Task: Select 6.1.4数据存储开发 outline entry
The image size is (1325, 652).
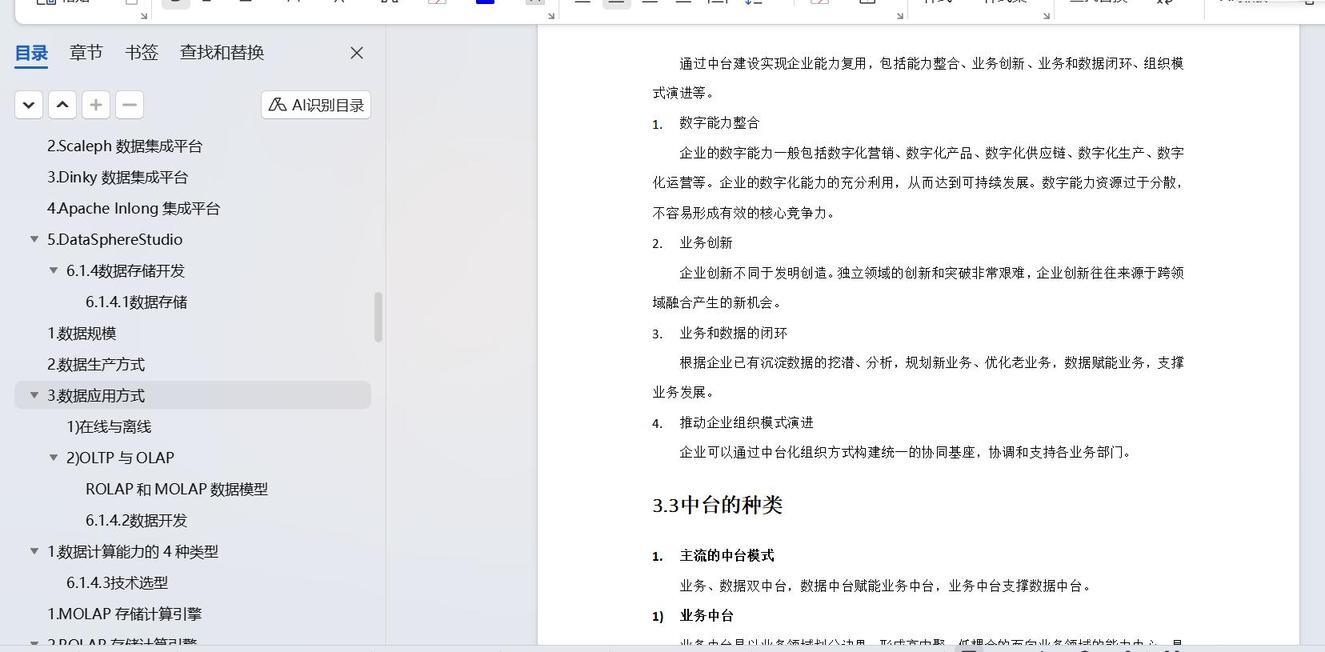Action: click(x=126, y=270)
